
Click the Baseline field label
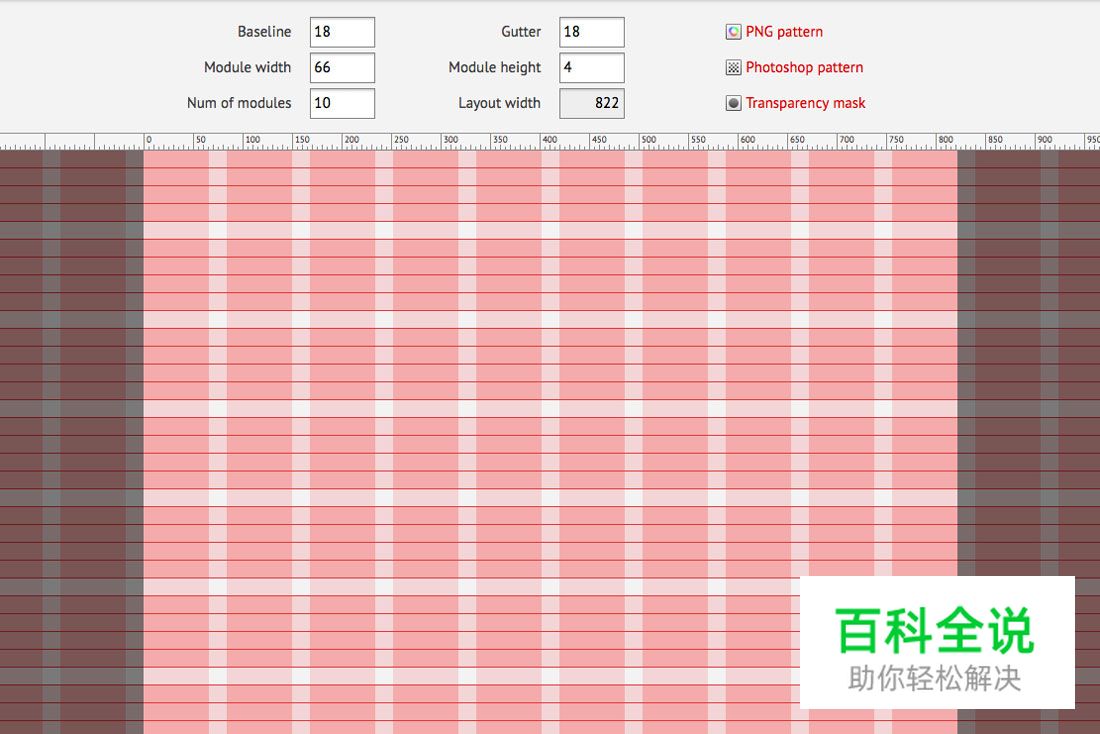coord(263,31)
